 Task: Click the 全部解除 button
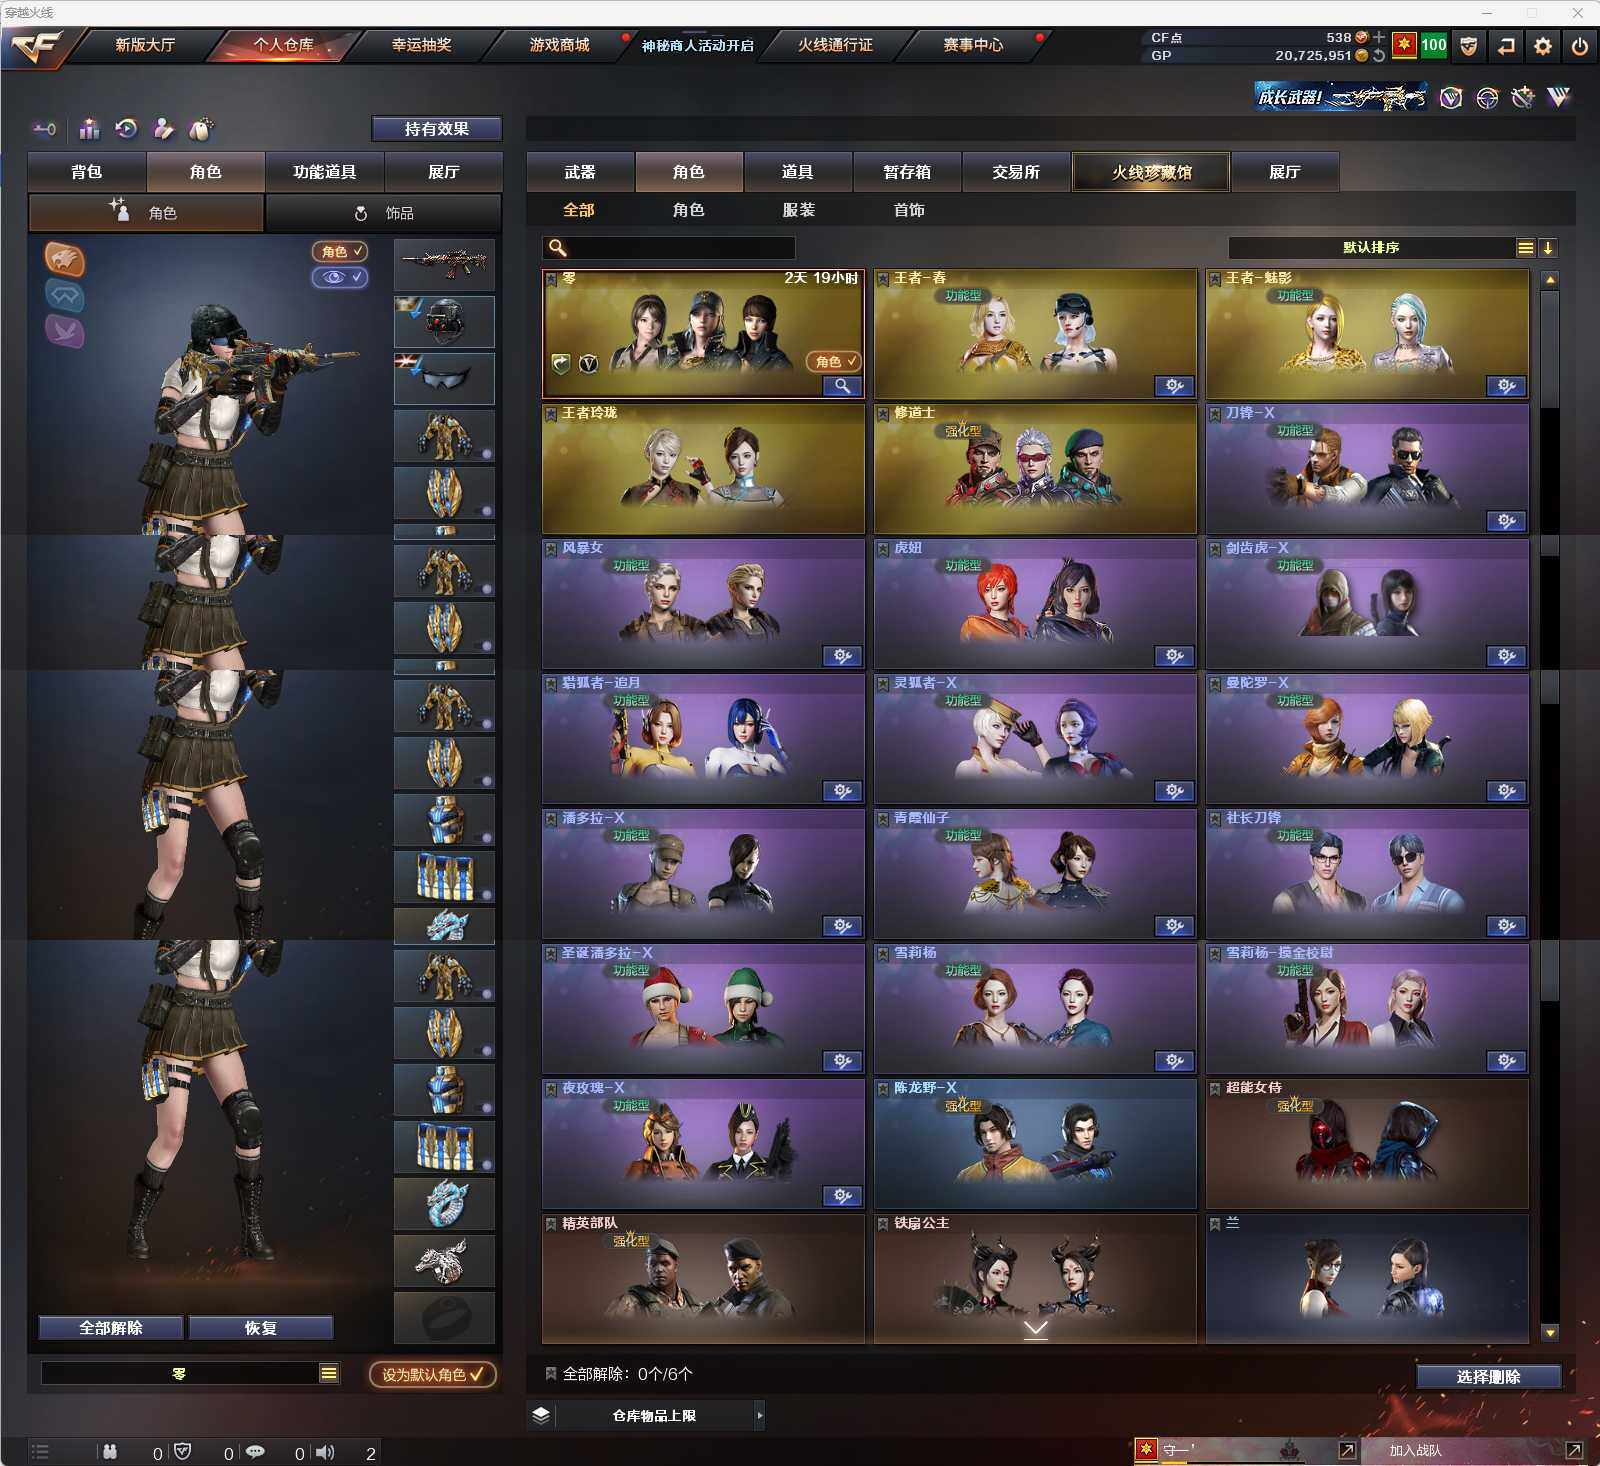pyautogui.click(x=111, y=1327)
